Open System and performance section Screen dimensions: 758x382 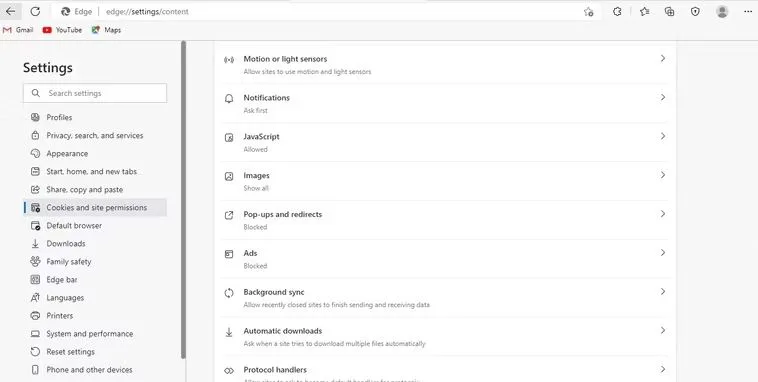(95, 334)
